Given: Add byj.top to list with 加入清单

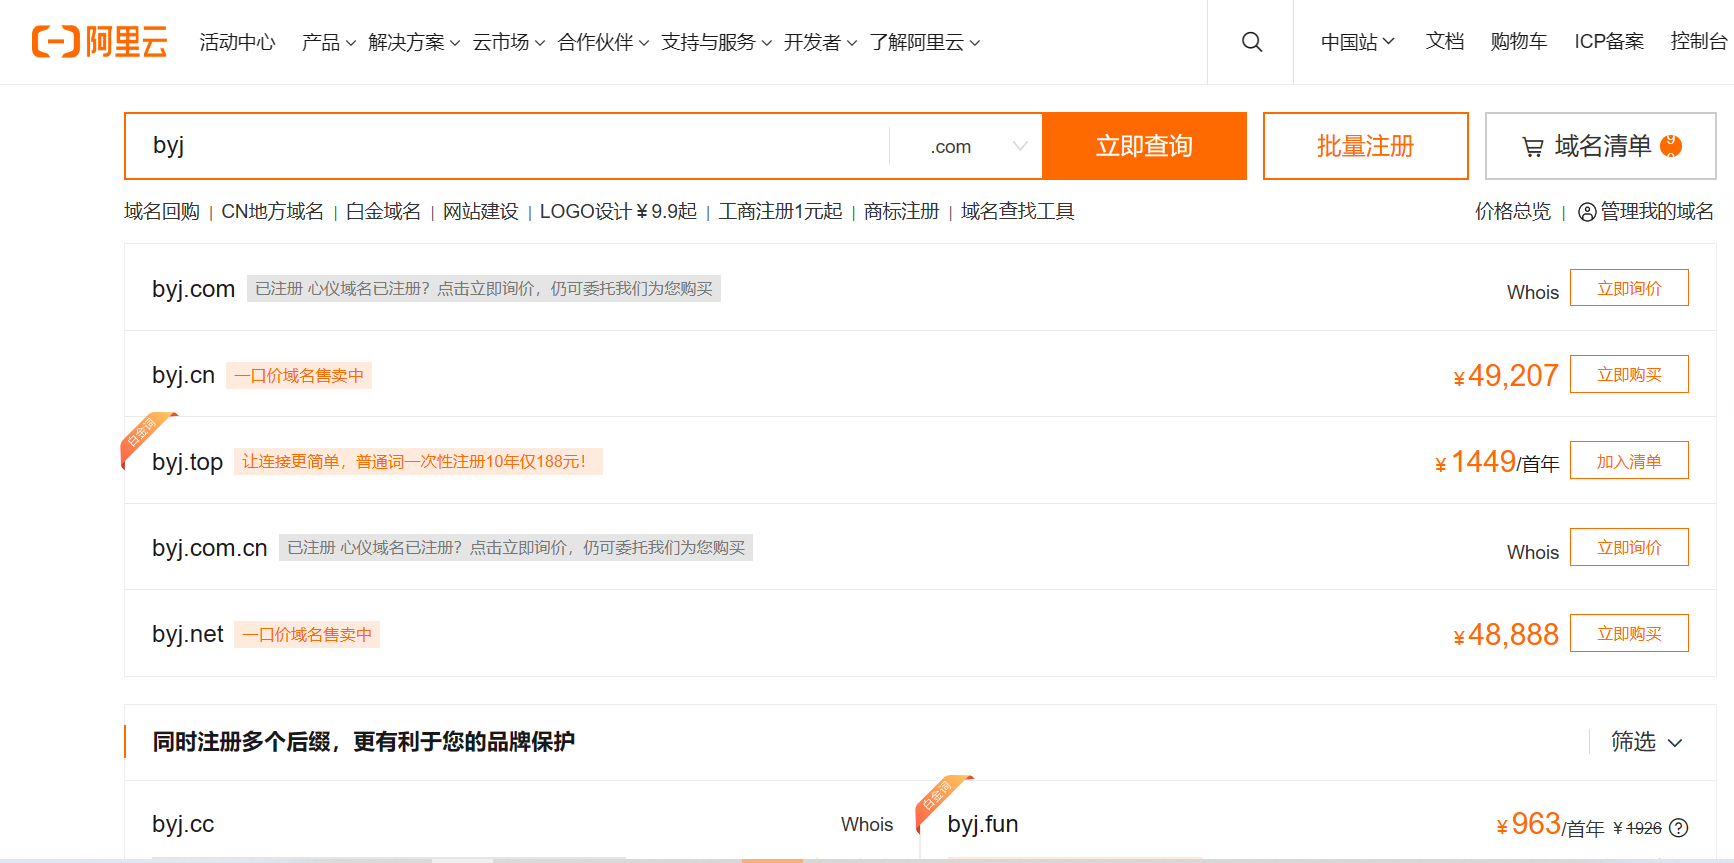Looking at the screenshot, I should click(x=1628, y=461).
